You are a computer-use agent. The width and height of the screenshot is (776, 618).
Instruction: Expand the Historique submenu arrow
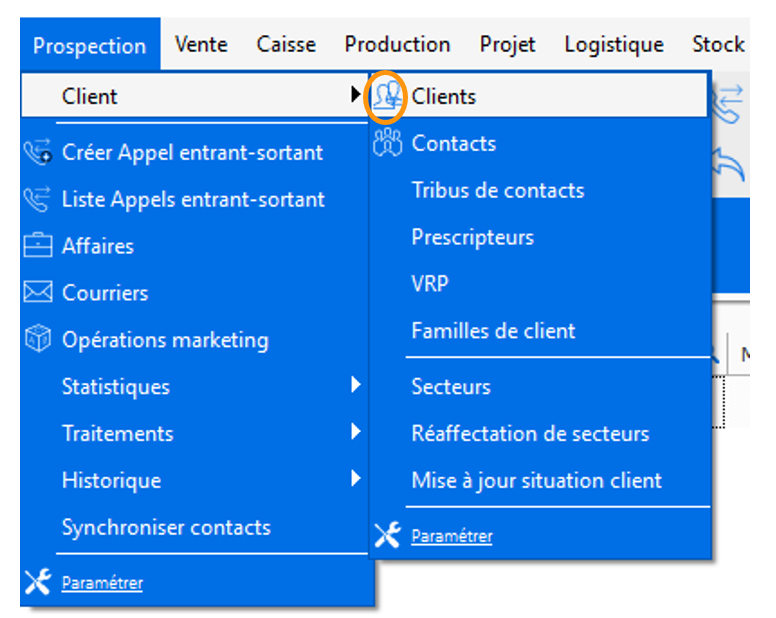point(355,480)
